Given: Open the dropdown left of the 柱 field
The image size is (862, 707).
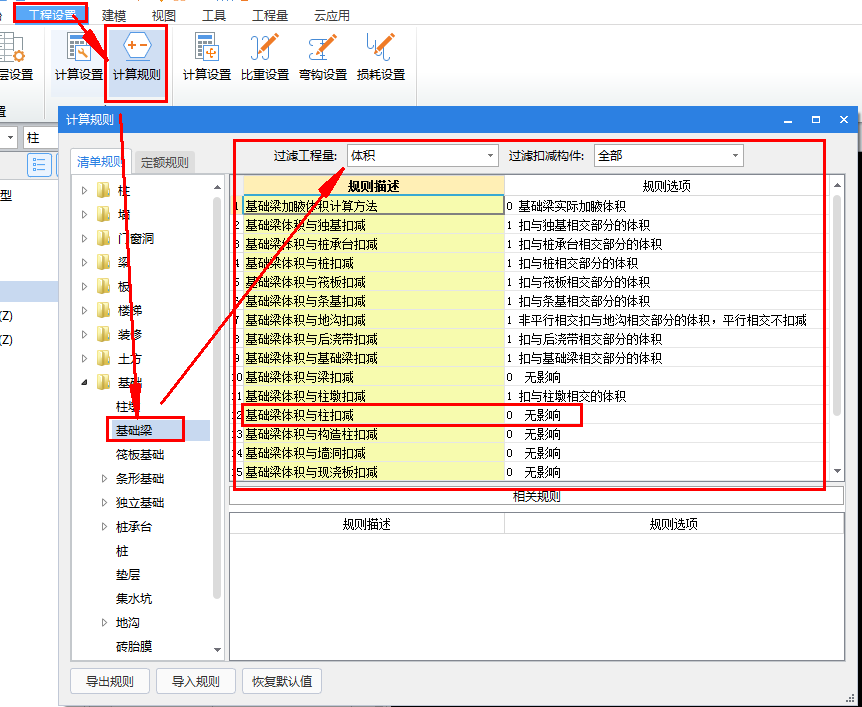Looking at the screenshot, I should click(10, 137).
